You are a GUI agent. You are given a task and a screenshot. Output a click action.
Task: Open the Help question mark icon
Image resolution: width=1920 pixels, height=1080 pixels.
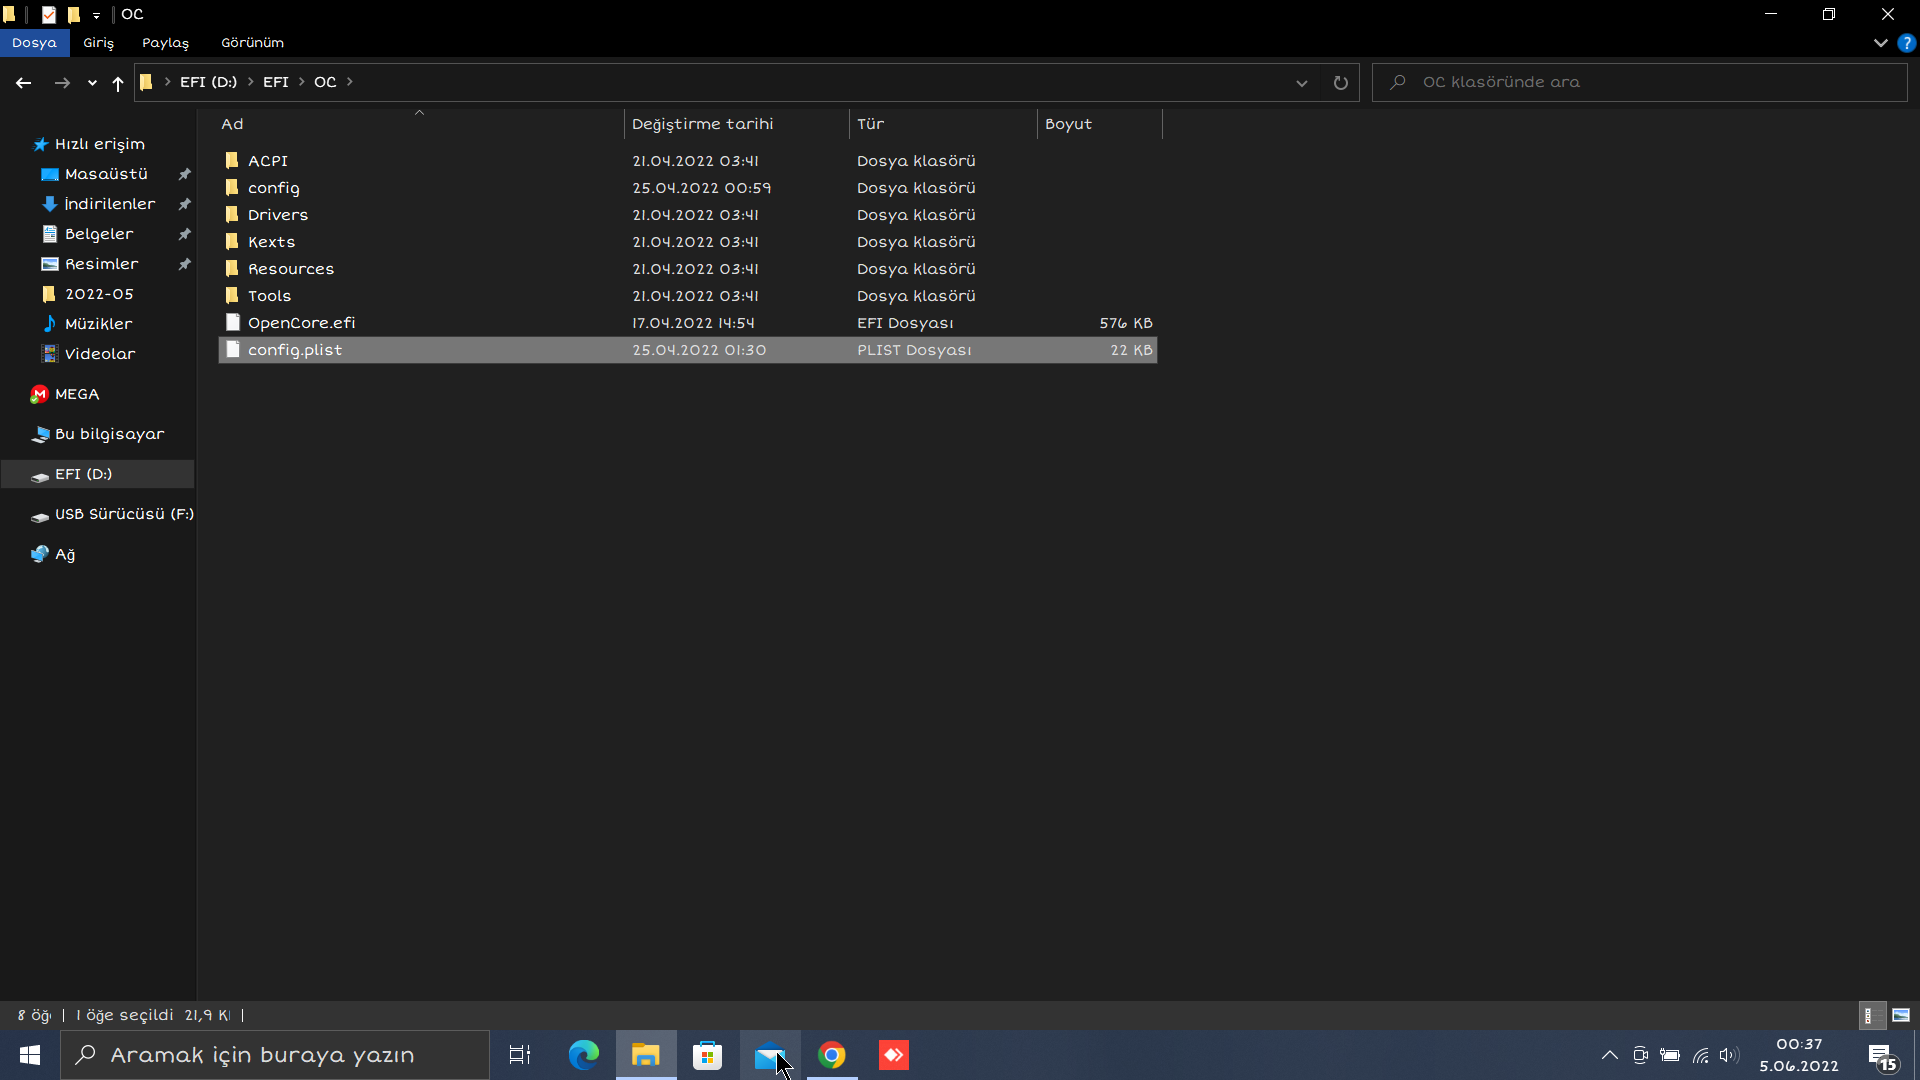coord(1906,43)
